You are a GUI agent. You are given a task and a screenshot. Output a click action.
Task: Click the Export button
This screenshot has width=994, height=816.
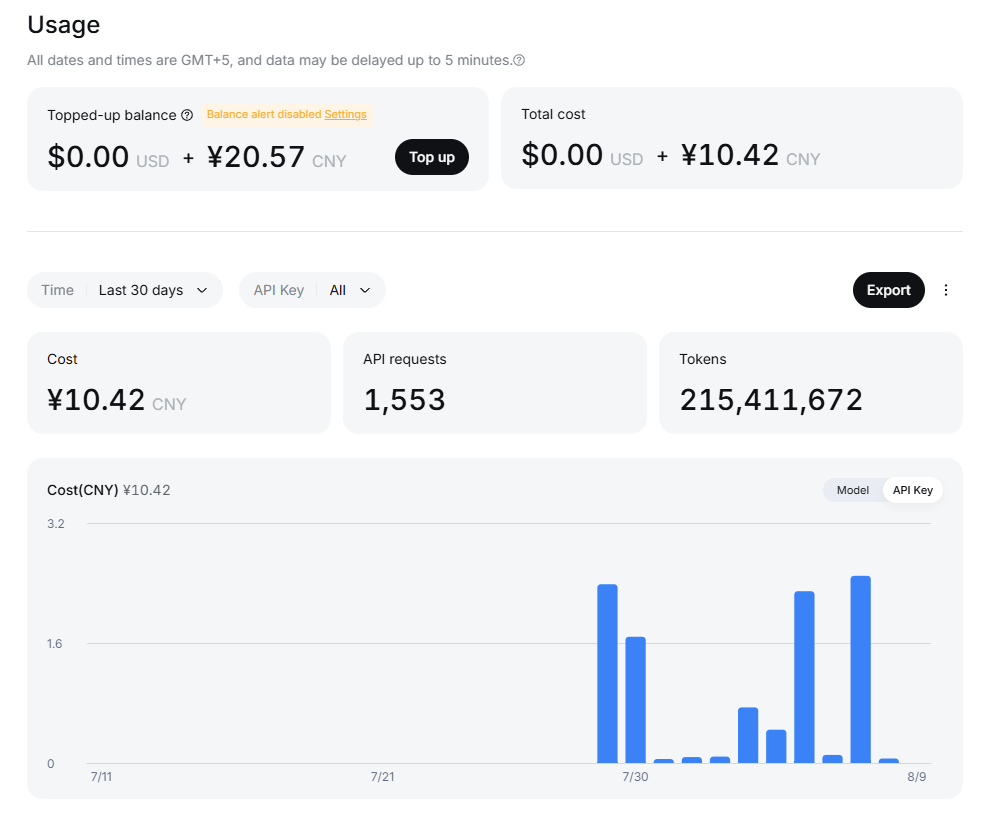click(x=888, y=290)
